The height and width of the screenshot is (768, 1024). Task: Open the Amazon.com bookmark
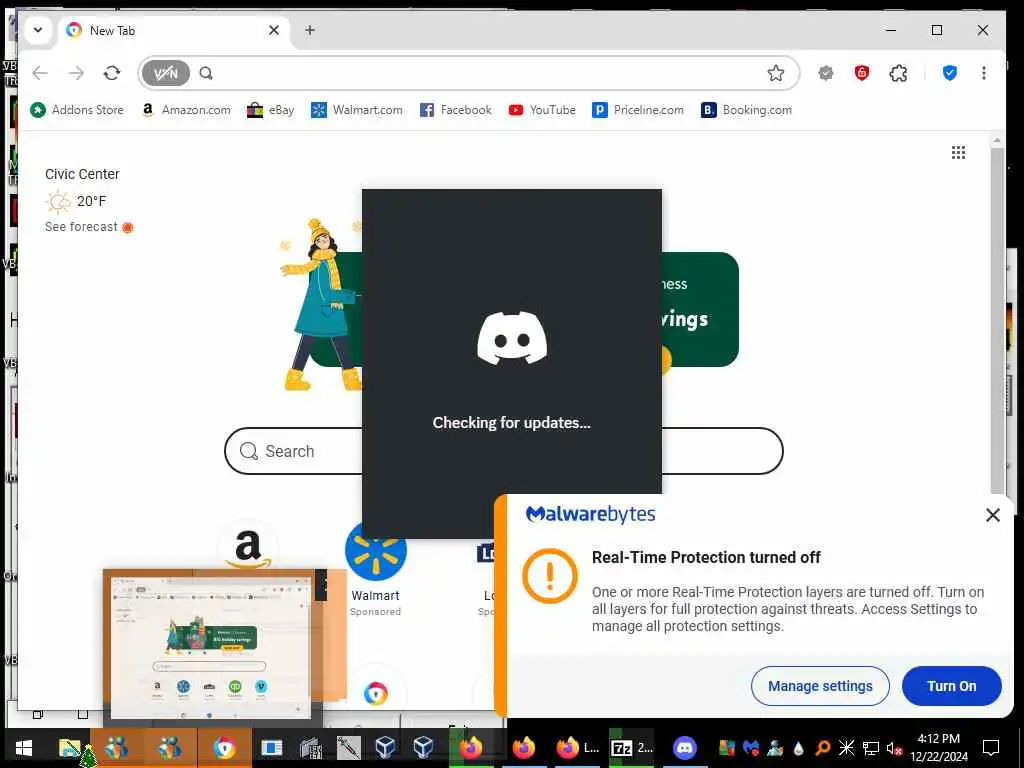(186, 110)
